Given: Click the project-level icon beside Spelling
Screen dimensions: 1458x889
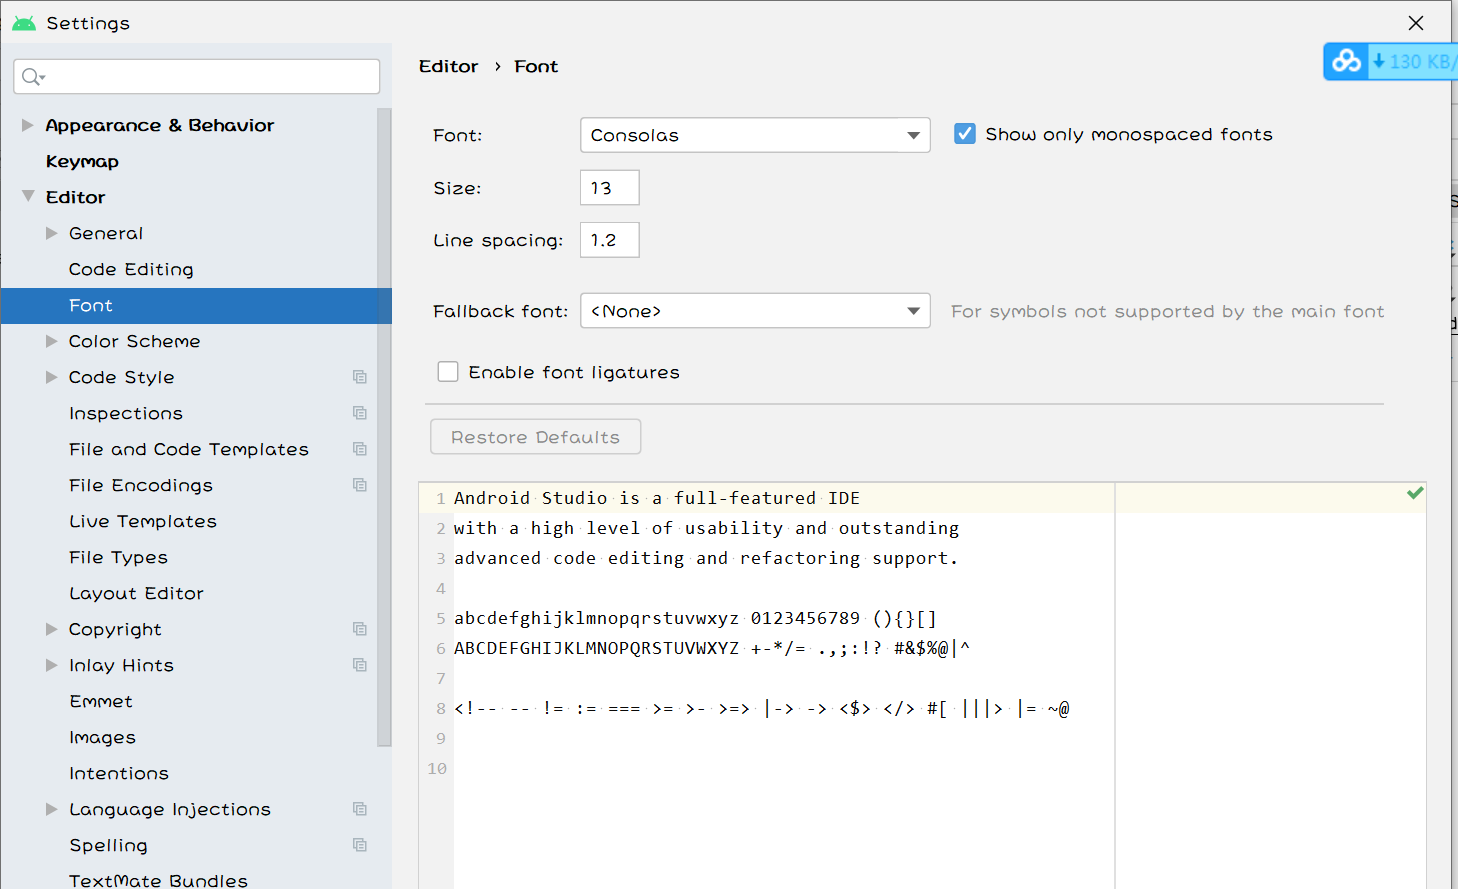Looking at the screenshot, I should [360, 845].
